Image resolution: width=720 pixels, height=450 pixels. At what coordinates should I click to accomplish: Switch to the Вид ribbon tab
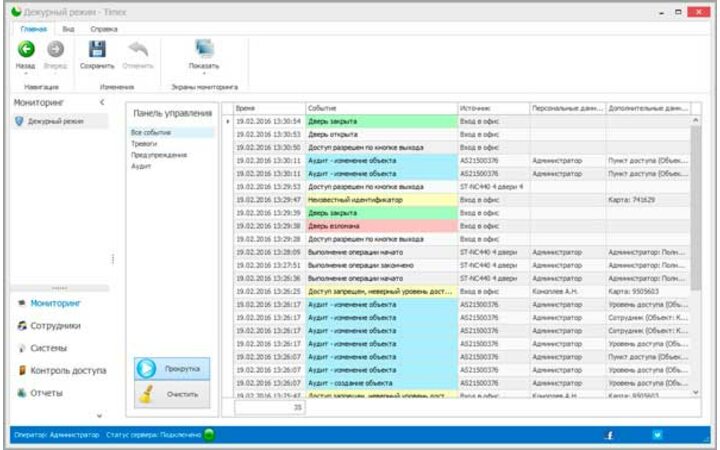pos(69,30)
